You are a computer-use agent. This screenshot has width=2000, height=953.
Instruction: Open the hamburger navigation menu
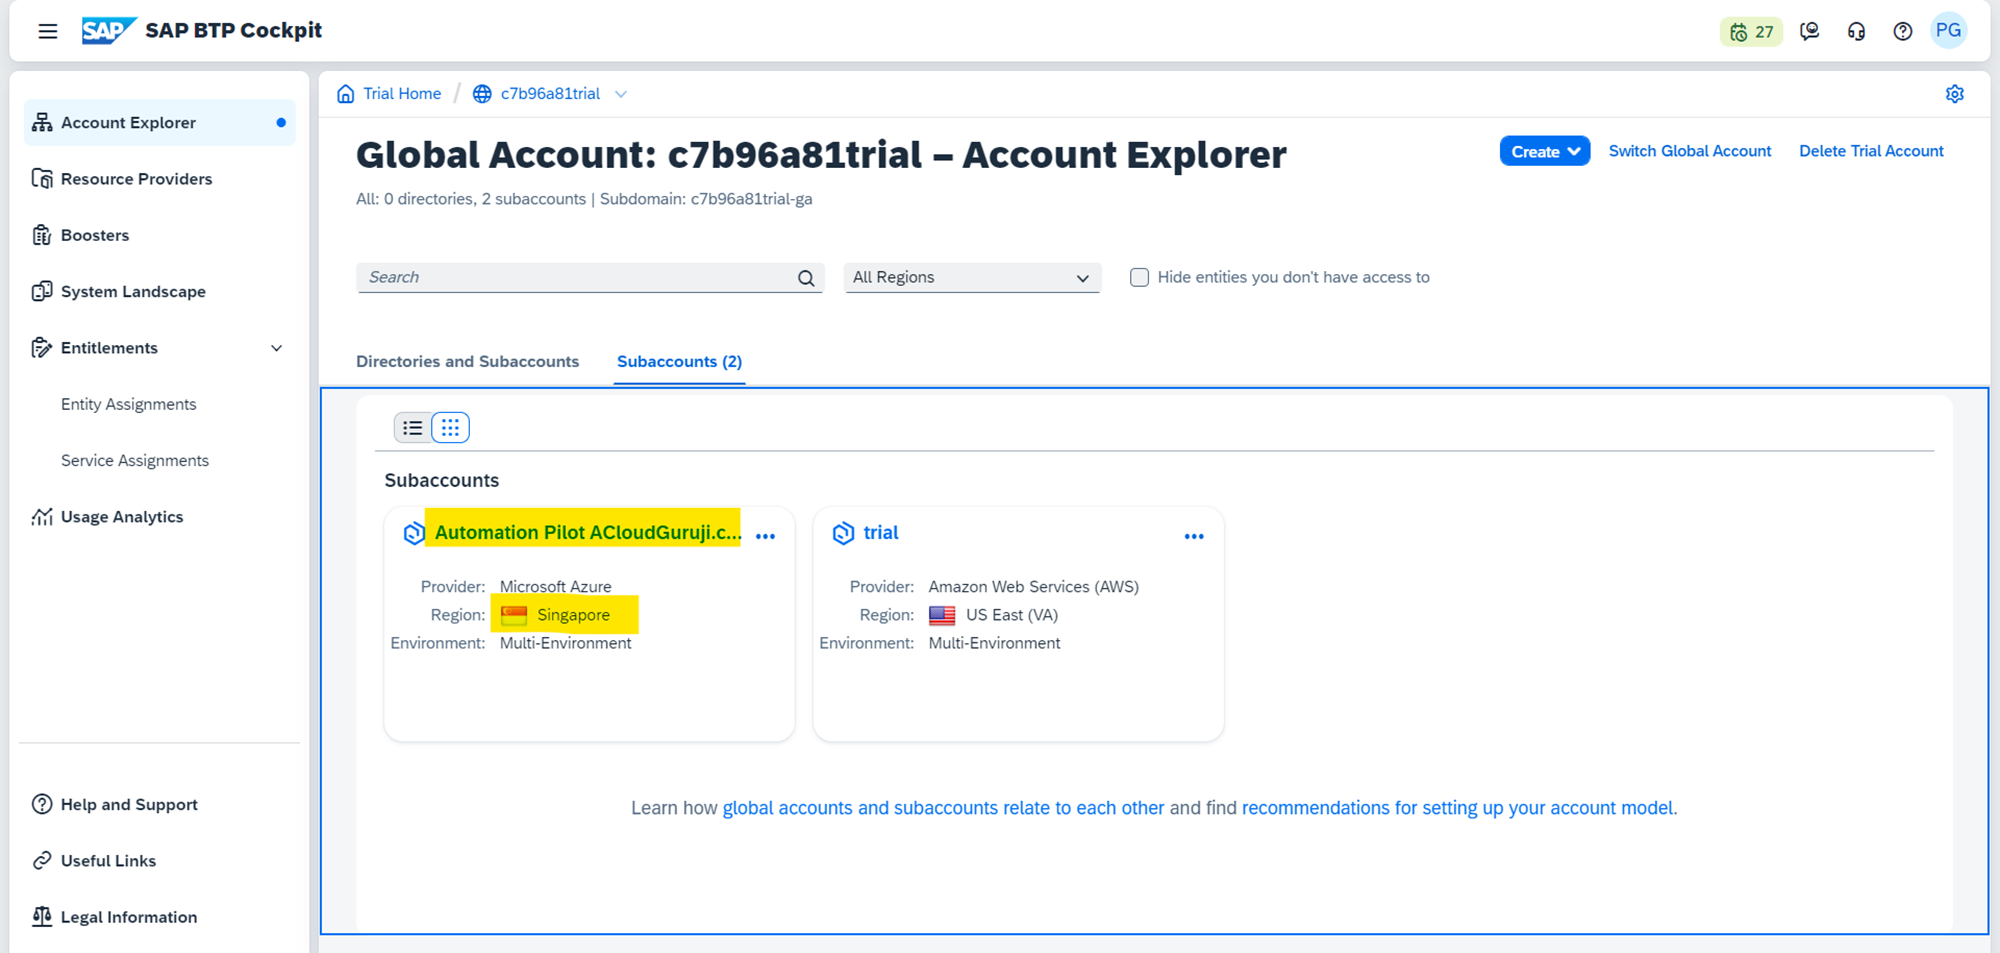click(47, 31)
